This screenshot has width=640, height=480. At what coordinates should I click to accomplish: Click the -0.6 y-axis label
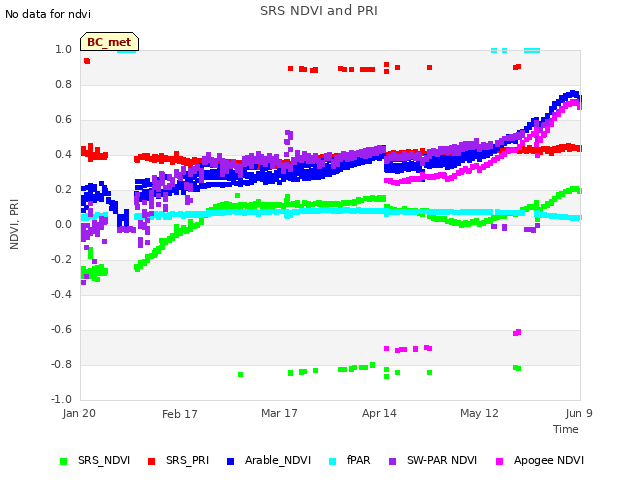click(62, 329)
